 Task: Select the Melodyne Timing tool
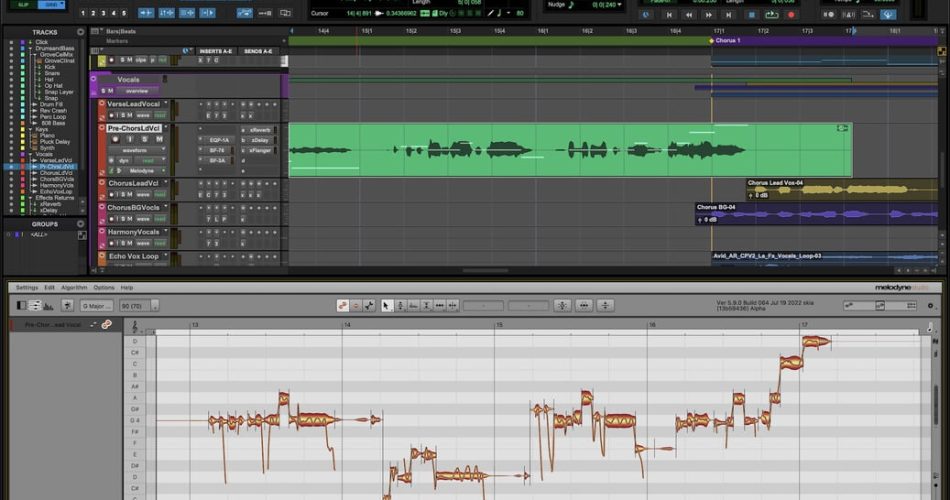click(439, 306)
